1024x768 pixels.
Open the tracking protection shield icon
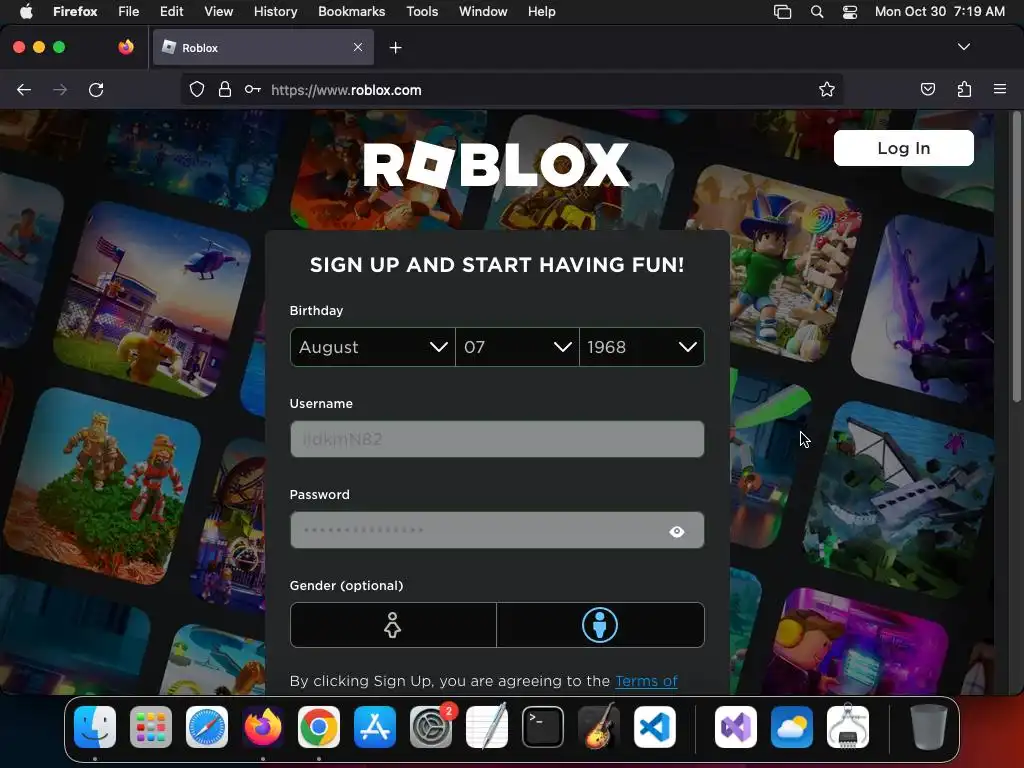point(197,89)
